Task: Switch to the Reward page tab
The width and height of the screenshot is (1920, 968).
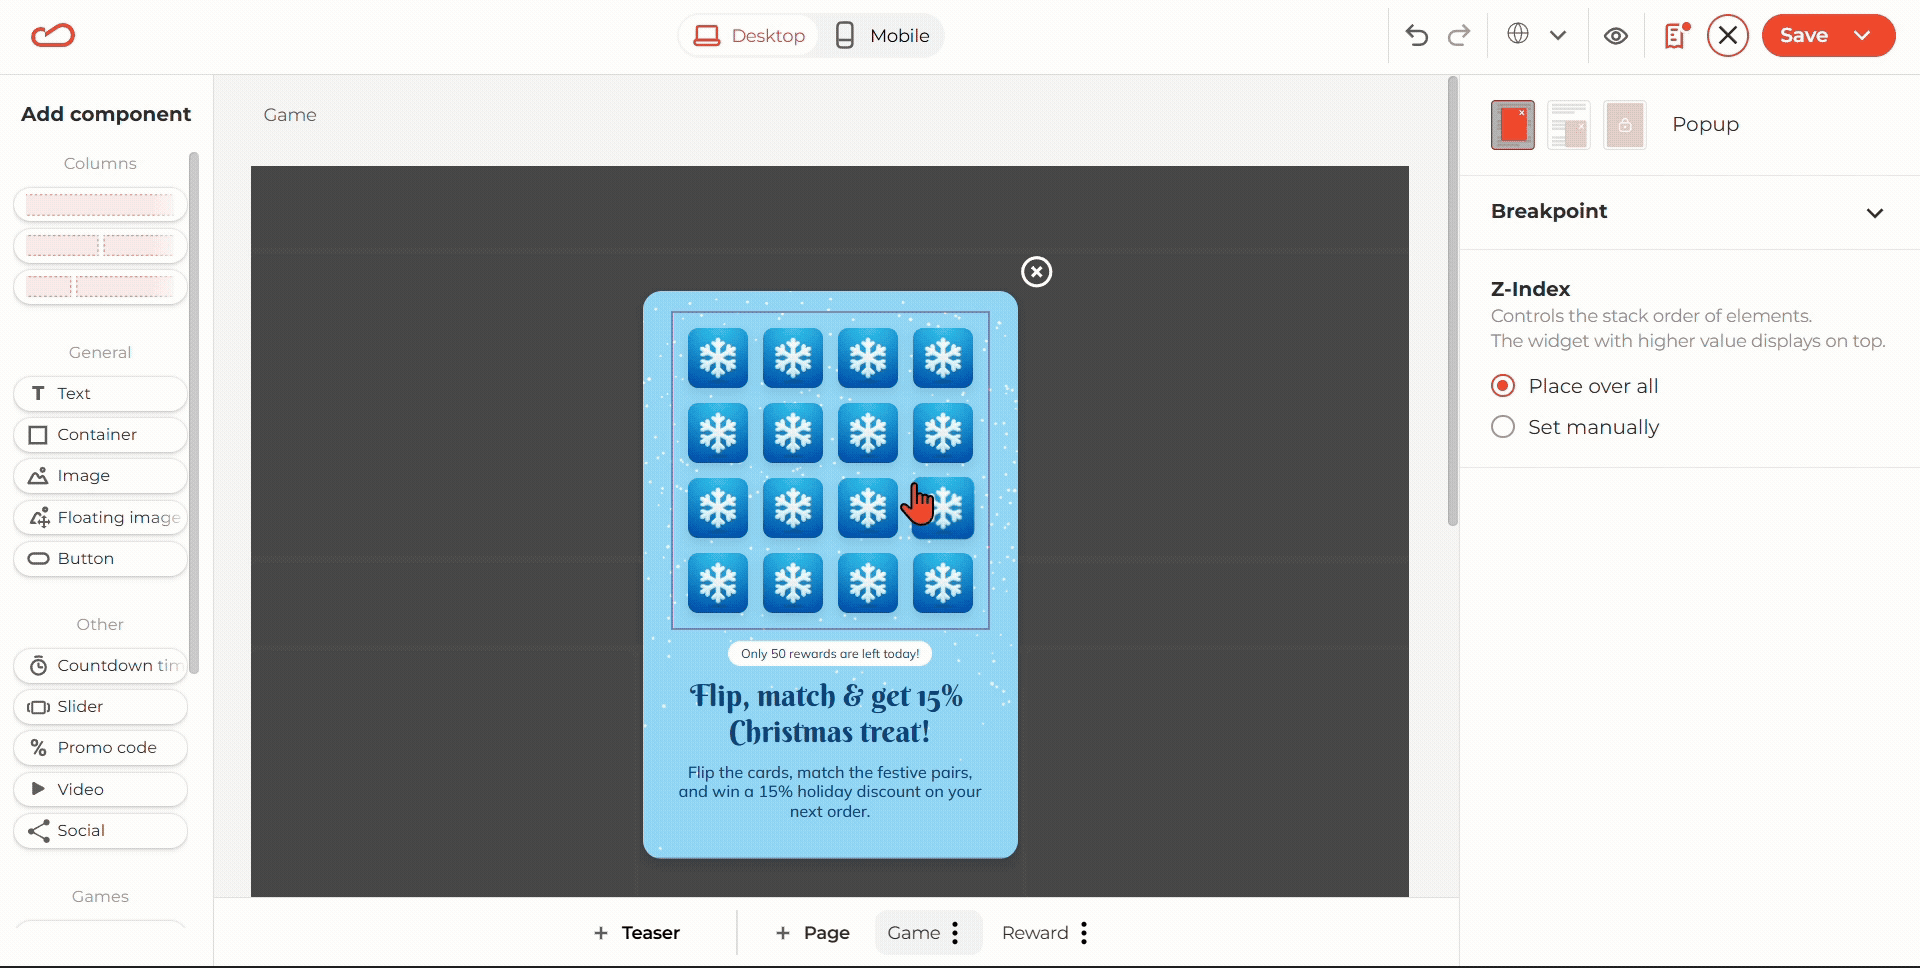Action: tap(1034, 933)
